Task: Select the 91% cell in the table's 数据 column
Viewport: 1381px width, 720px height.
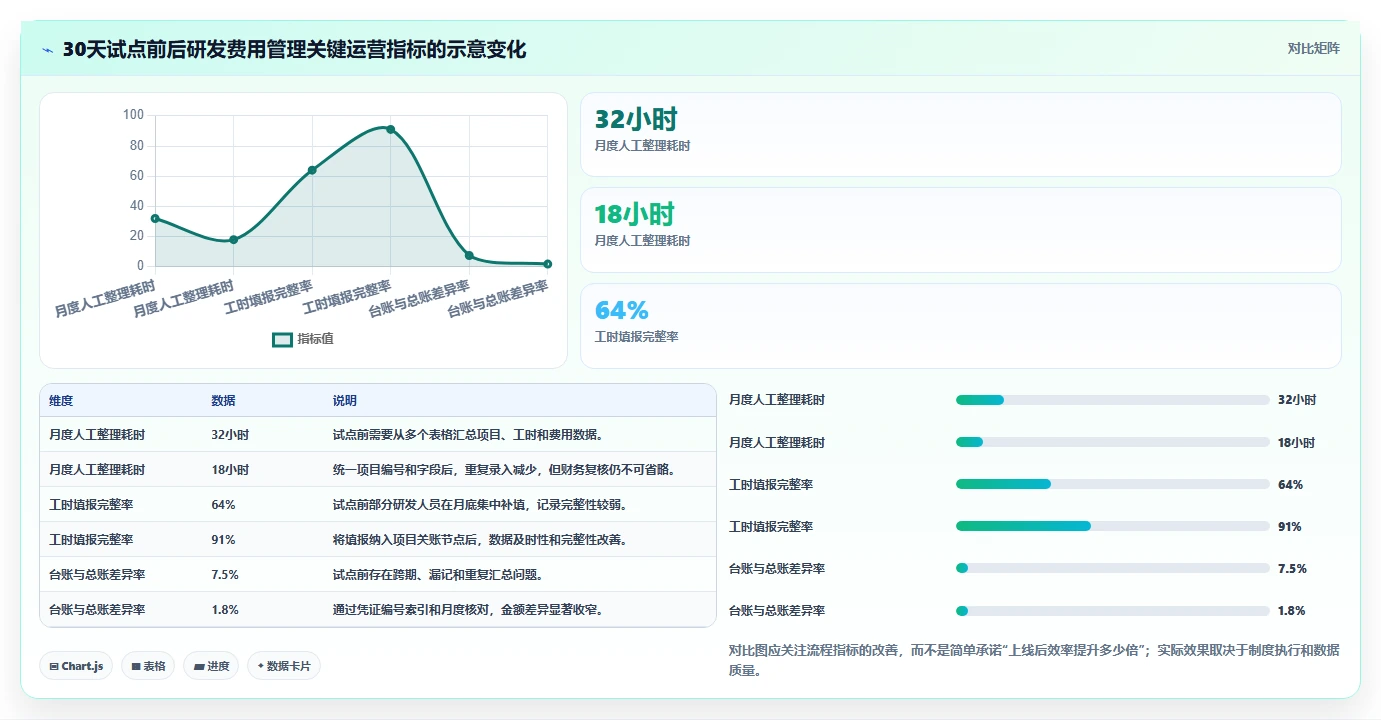Action: pos(223,540)
